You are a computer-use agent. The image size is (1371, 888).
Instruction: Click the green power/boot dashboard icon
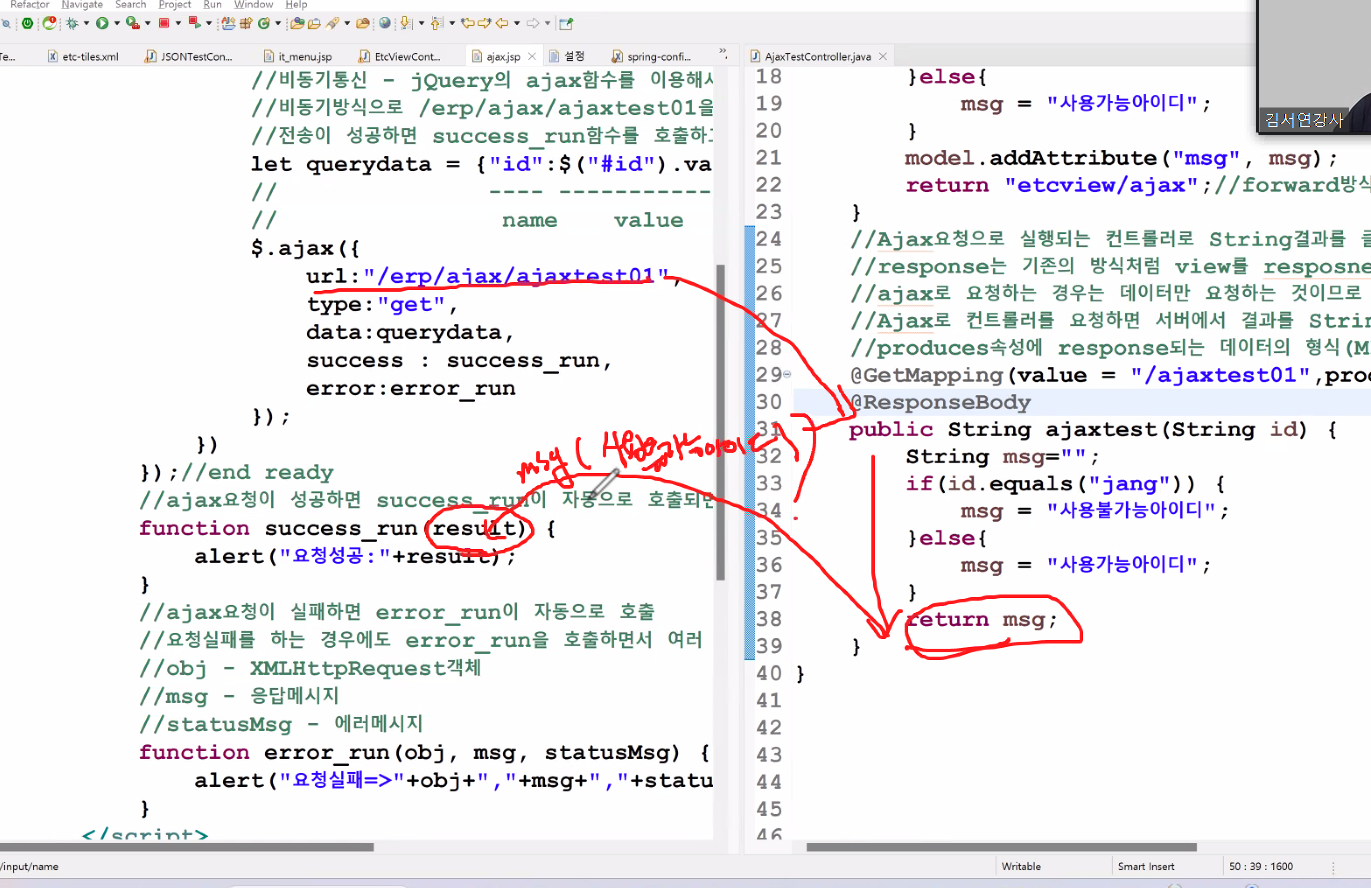27,22
